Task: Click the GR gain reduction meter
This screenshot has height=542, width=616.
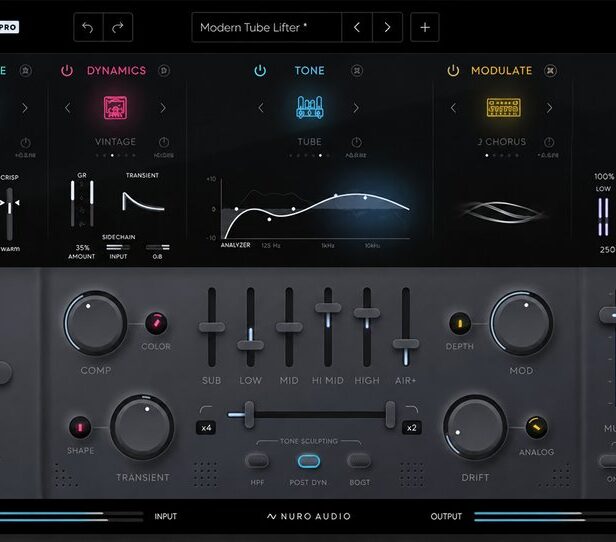Action: 82,203
